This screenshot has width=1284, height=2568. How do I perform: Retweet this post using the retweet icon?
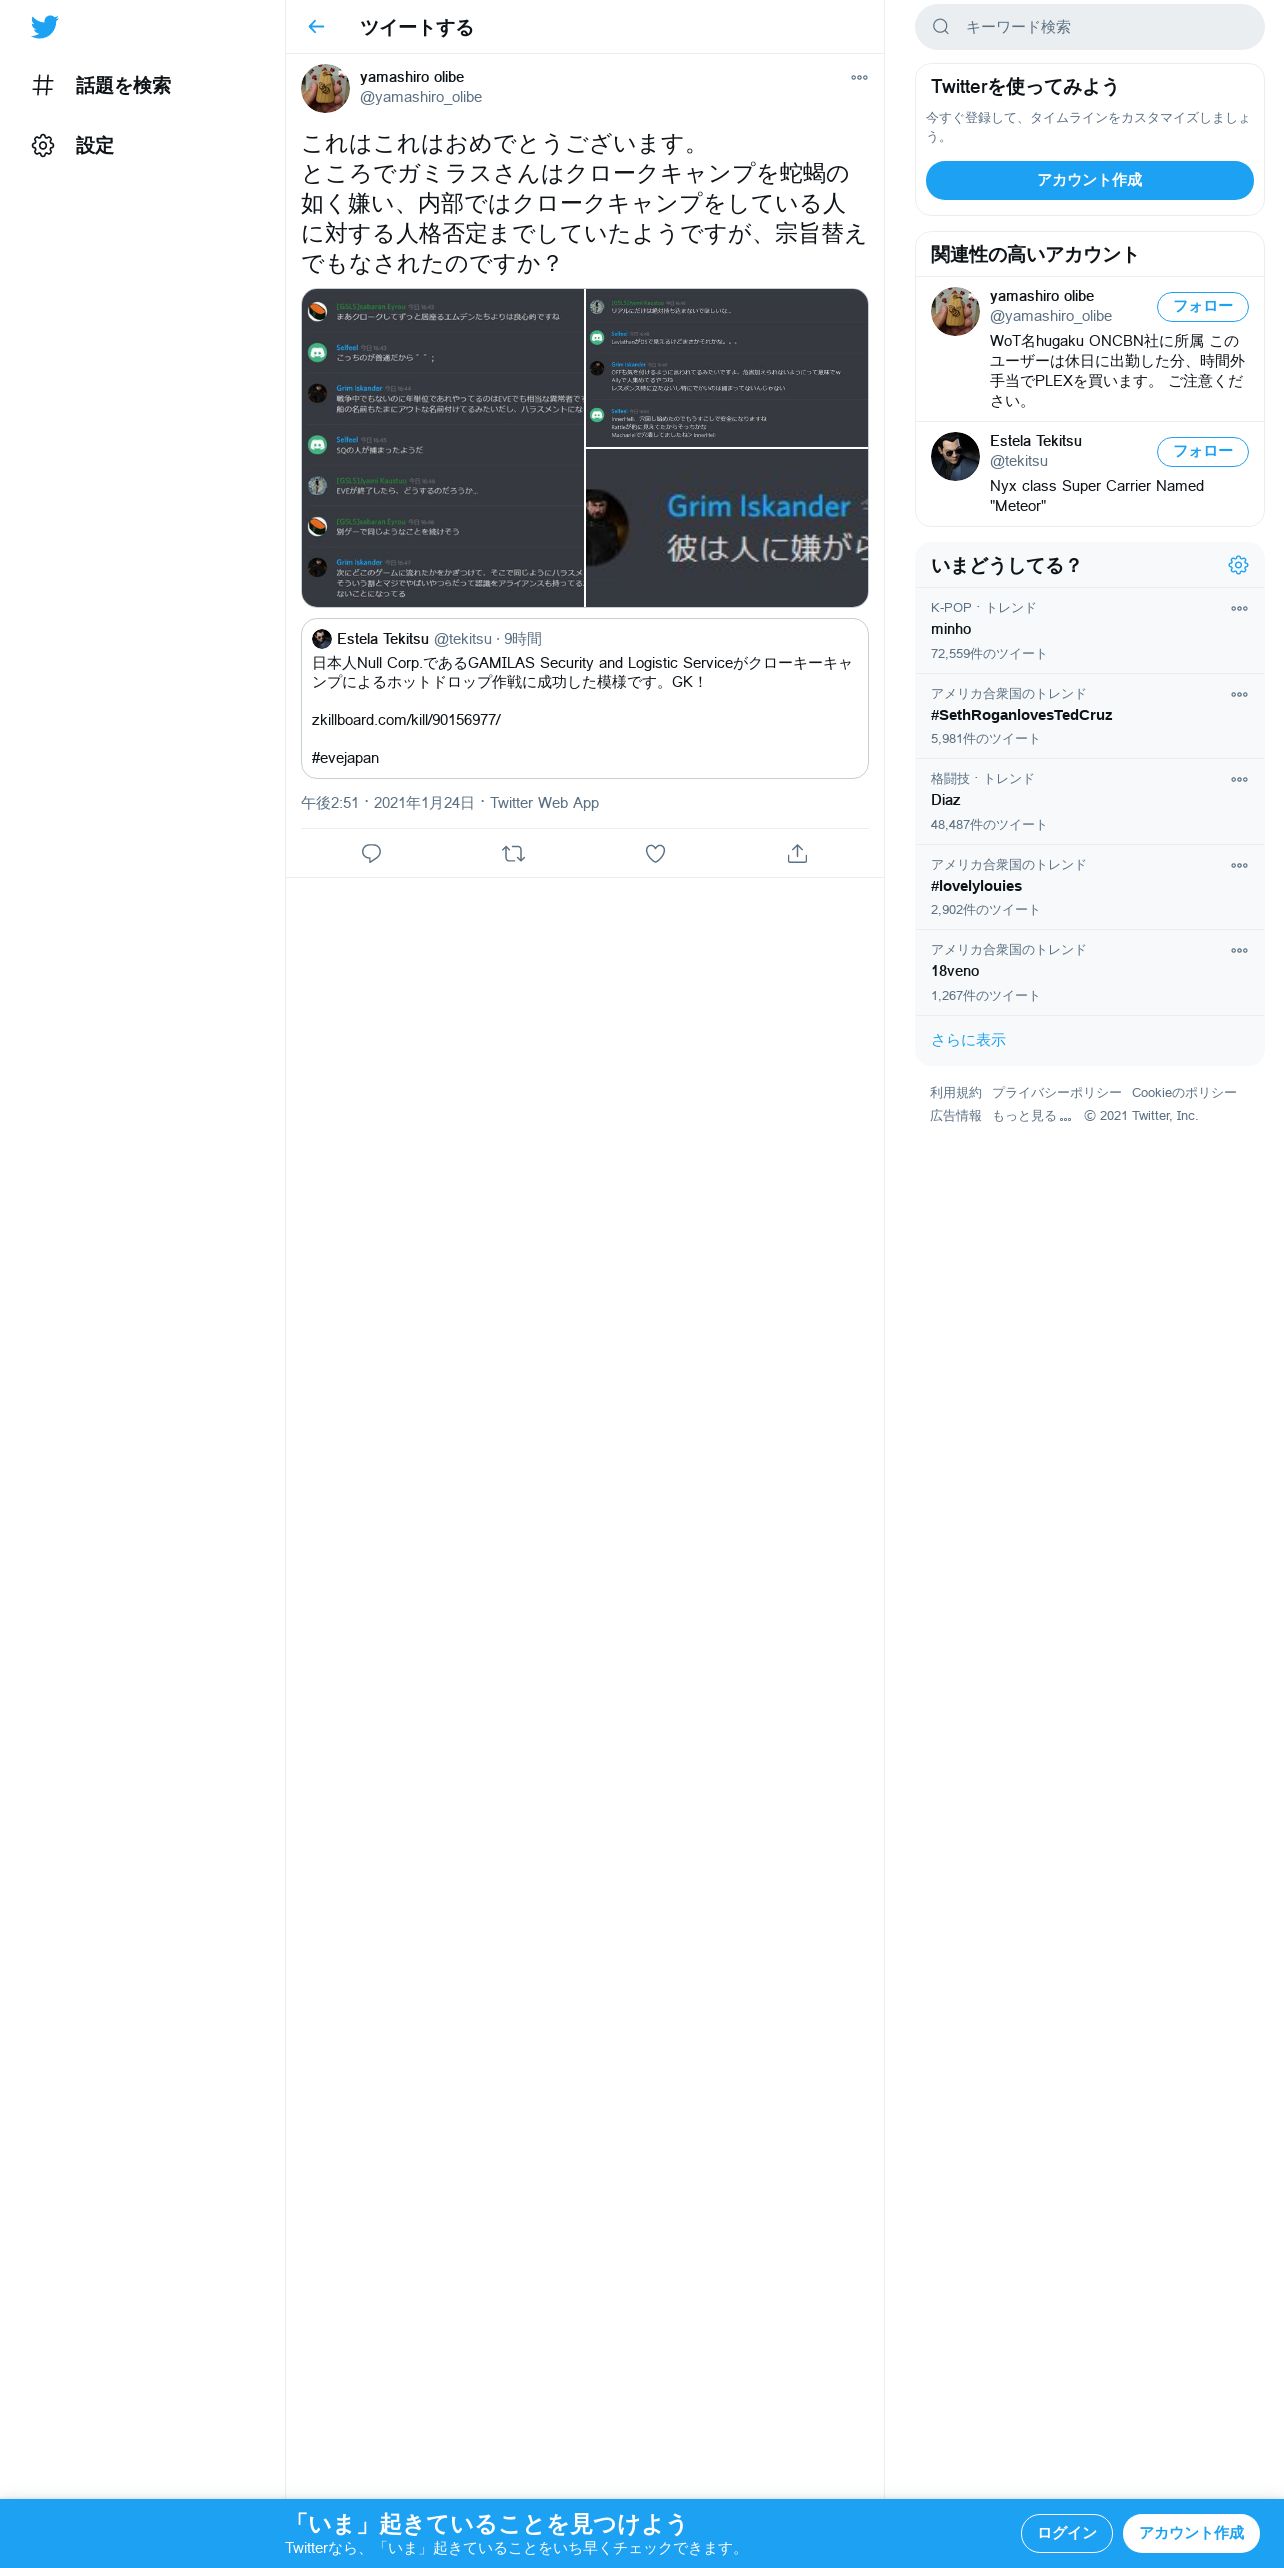coord(513,853)
